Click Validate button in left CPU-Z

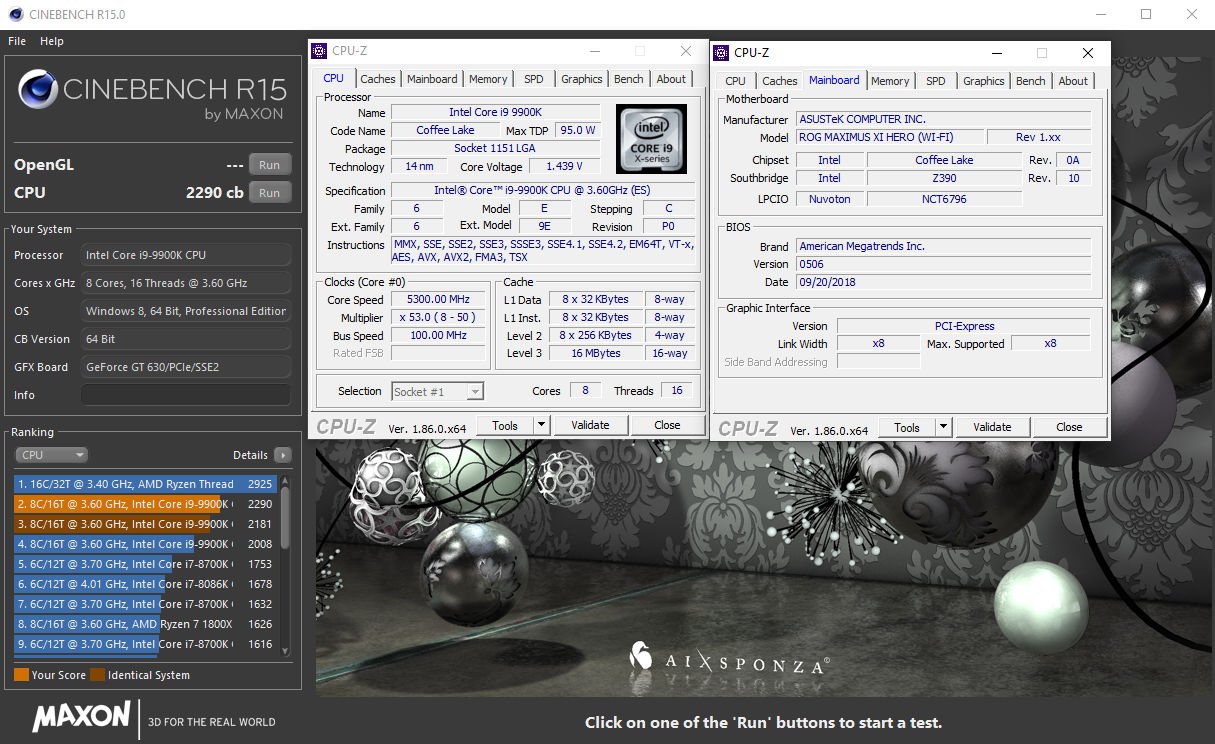tap(590, 425)
